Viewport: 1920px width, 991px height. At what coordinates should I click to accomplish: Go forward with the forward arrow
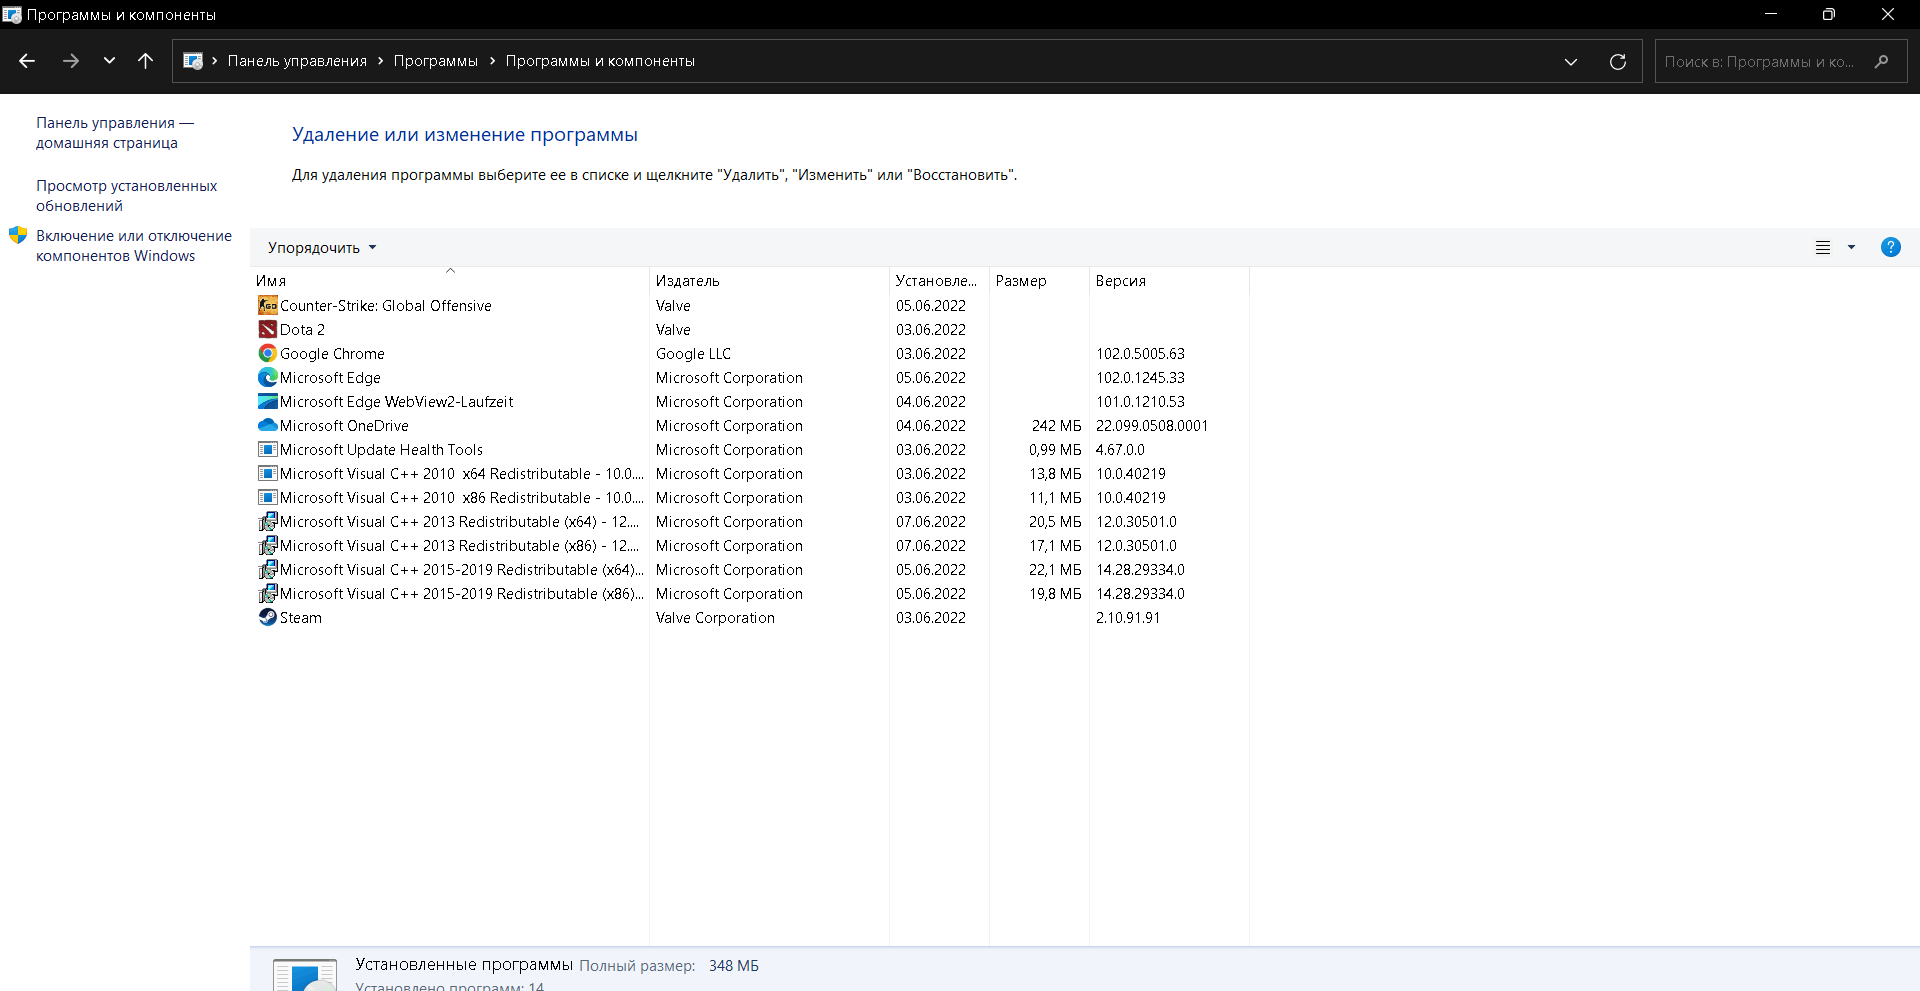pyautogui.click(x=70, y=61)
